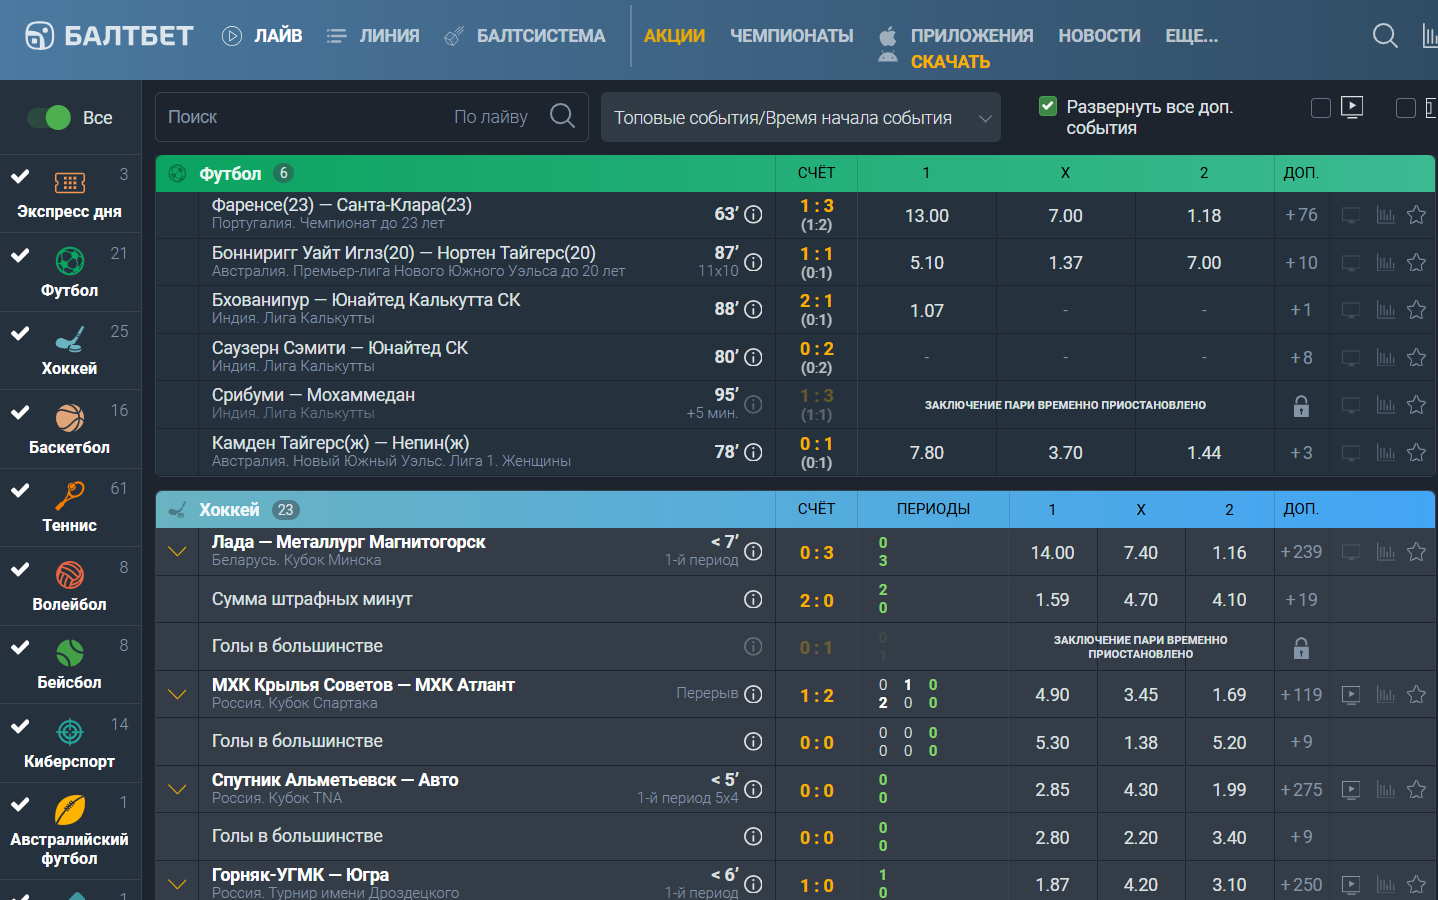The height and width of the screenshot is (900, 1438).
Task: Click the Балтбет logo
Action: pyautogui.click(x=109, y=36)
